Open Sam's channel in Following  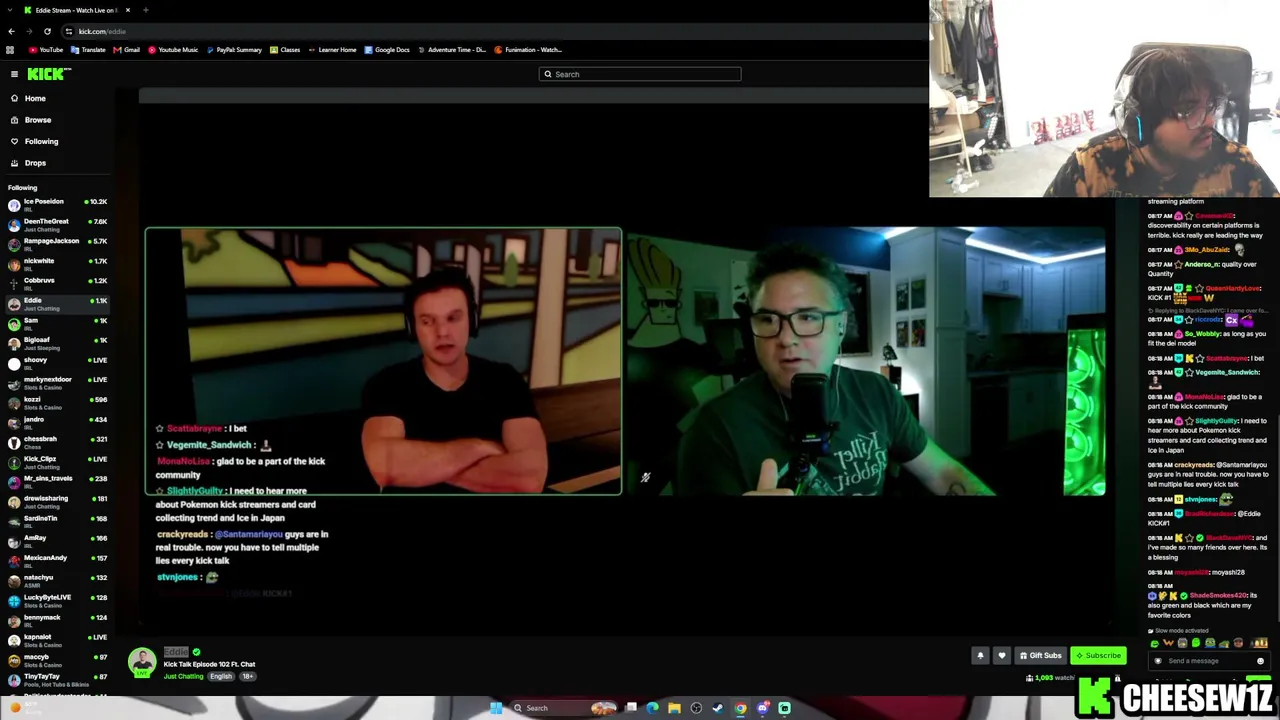coord(60,324)
